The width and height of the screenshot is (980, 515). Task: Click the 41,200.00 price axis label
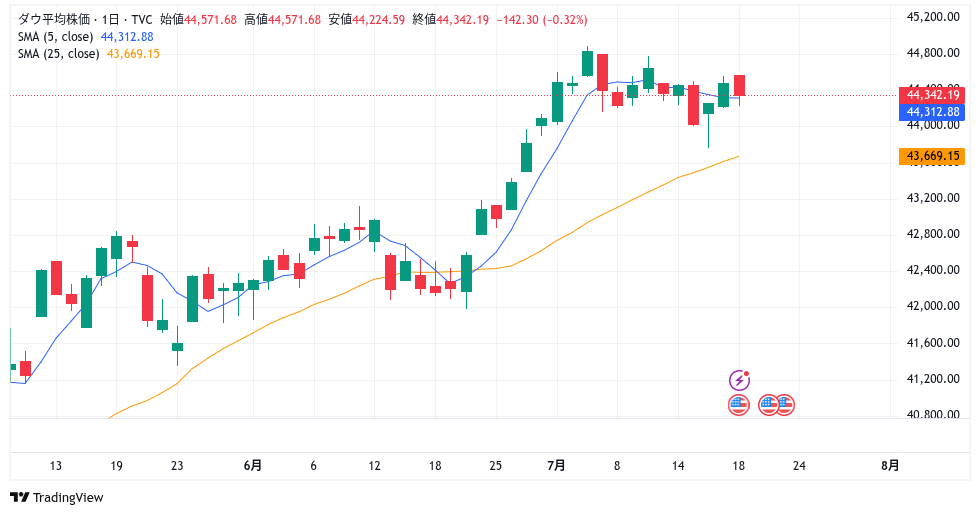click(933, 379)
